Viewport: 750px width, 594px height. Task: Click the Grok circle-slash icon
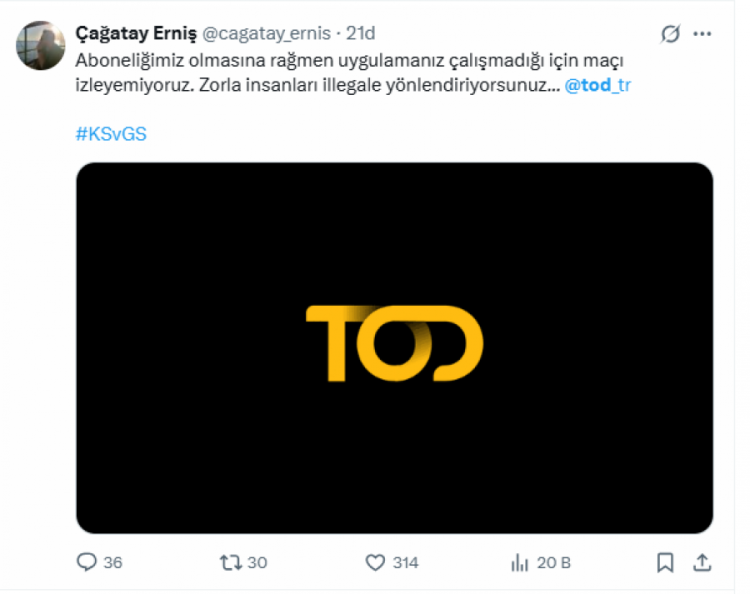coord(670,34)
